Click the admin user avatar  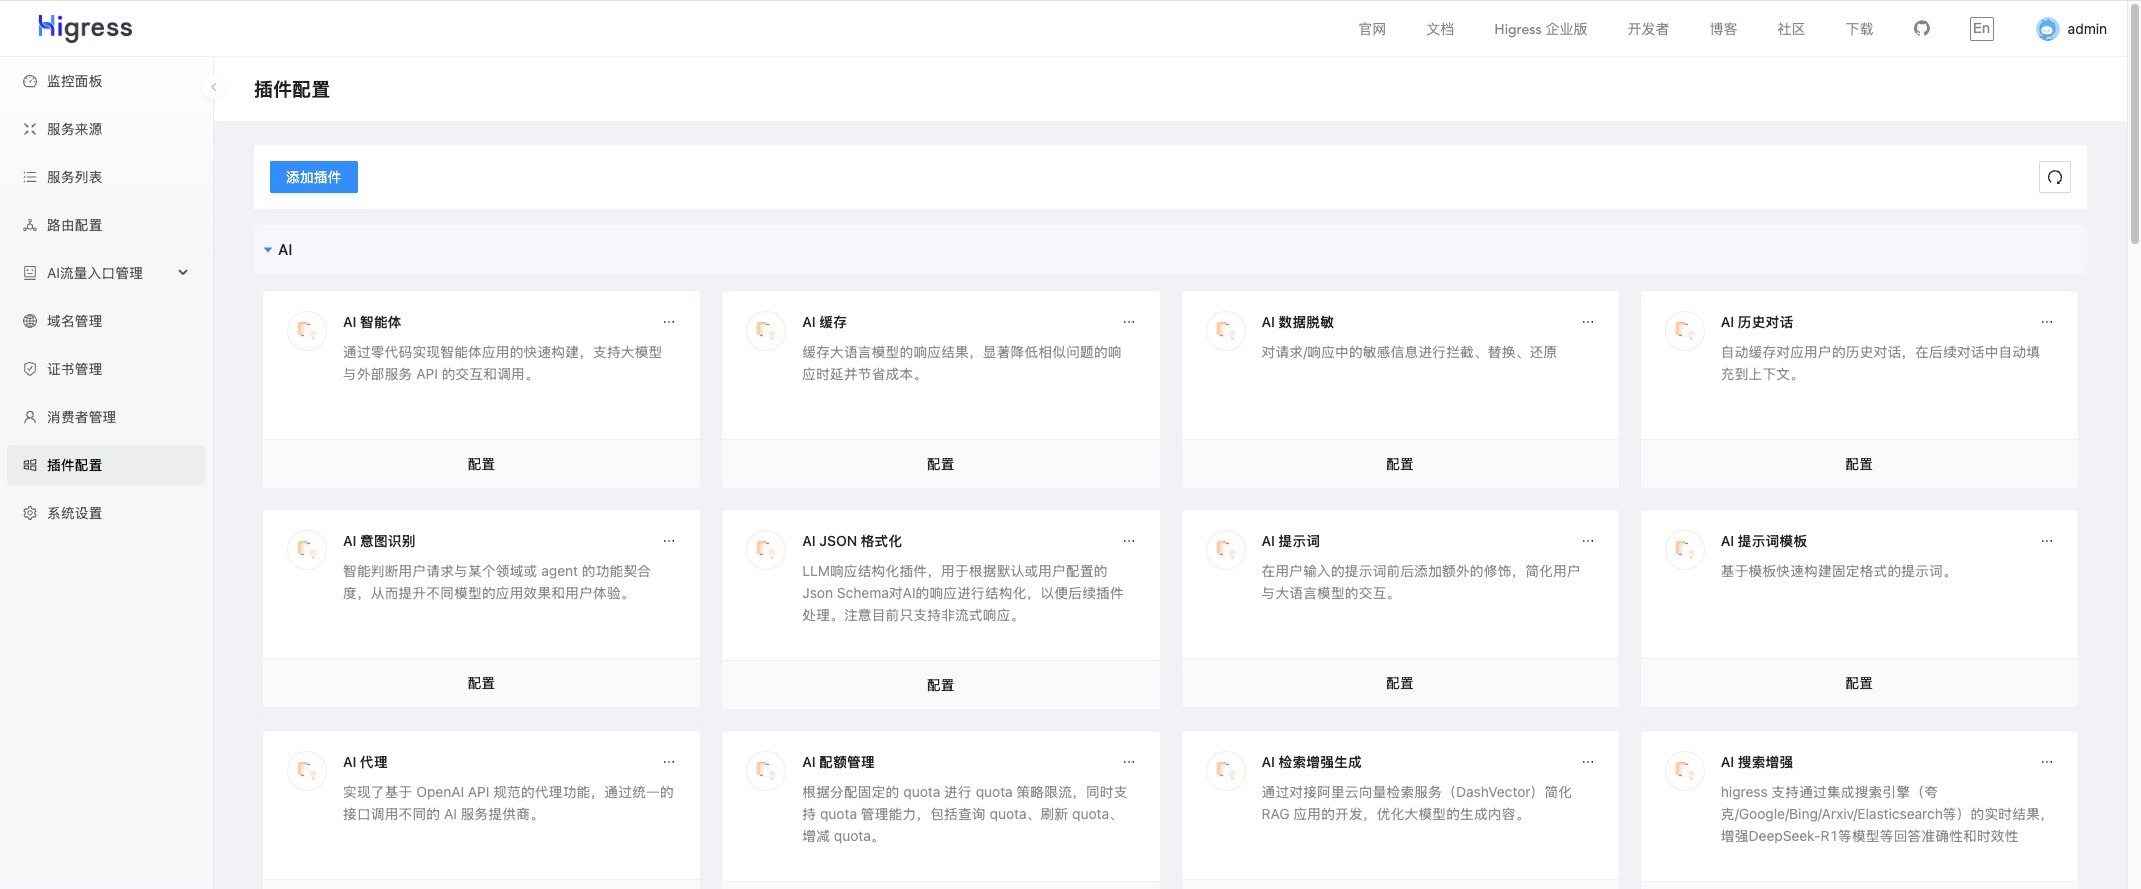tap(2047, 29)
